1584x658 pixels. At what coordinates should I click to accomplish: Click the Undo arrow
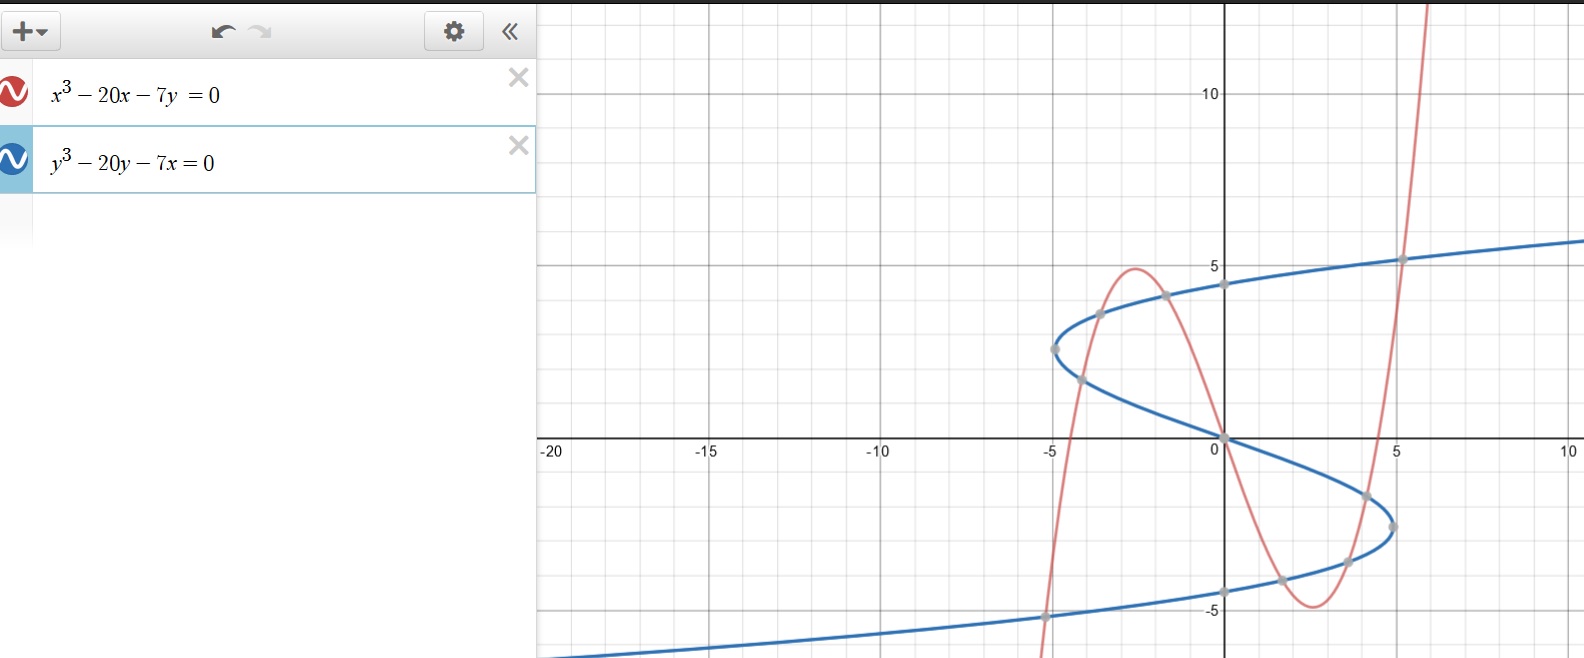click(222, 32)
